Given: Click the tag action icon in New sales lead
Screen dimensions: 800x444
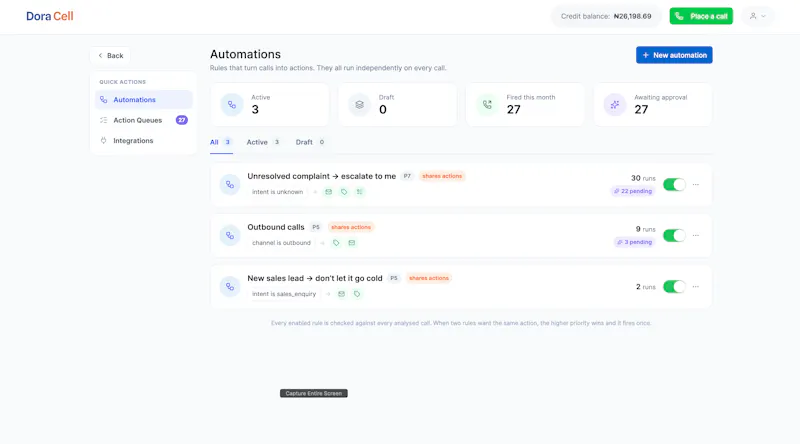Looking at the screenshot, I should point(357,294).
